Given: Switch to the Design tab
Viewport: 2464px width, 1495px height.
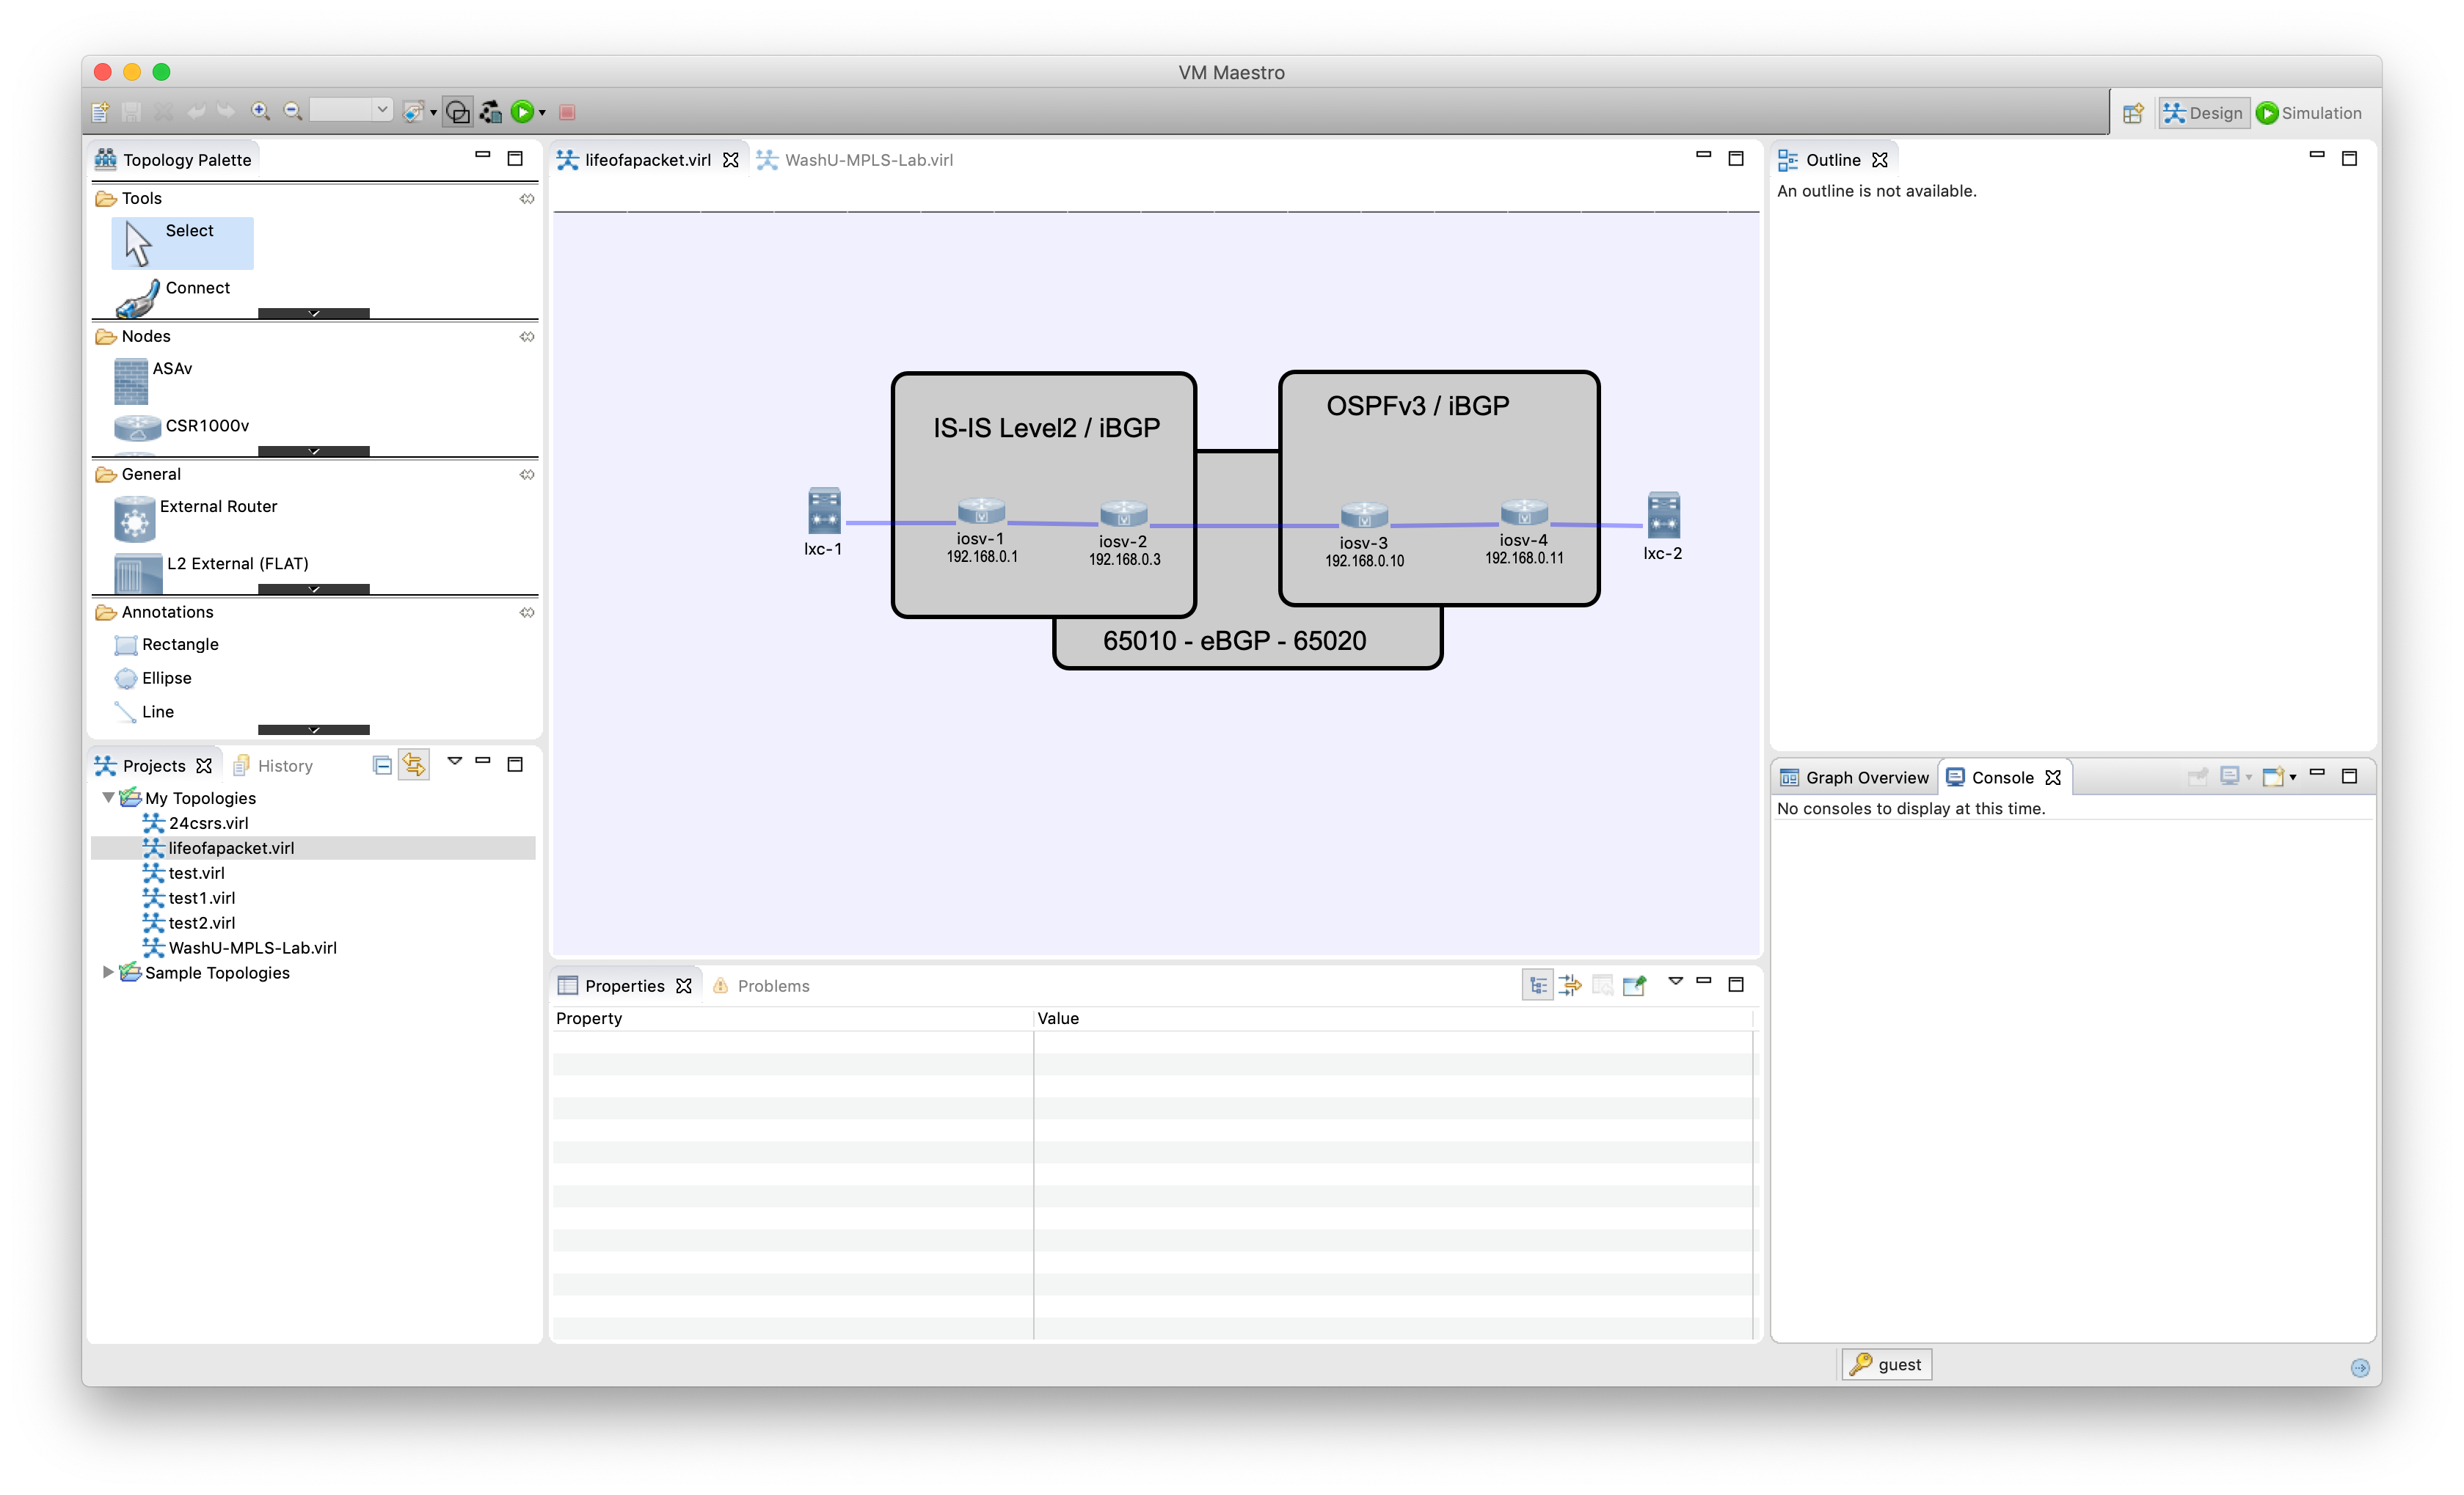Looking at the screenshot, I should pos(2202,111).
